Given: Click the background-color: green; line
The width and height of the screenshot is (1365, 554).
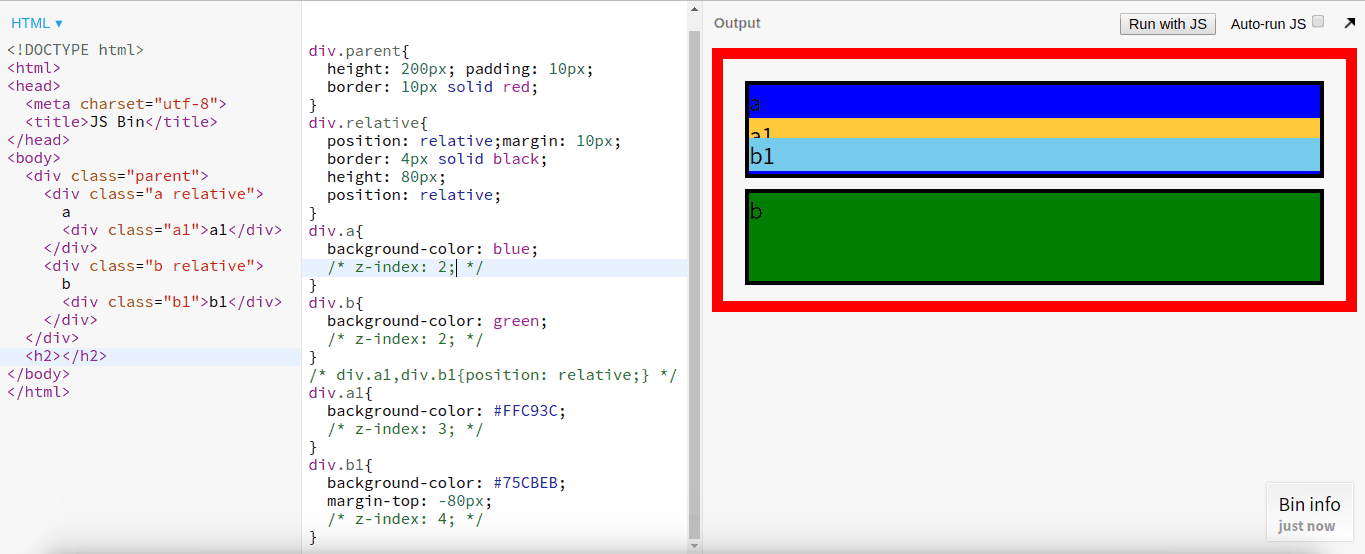Looking at the screenshot, I should [x=437, y=321].
